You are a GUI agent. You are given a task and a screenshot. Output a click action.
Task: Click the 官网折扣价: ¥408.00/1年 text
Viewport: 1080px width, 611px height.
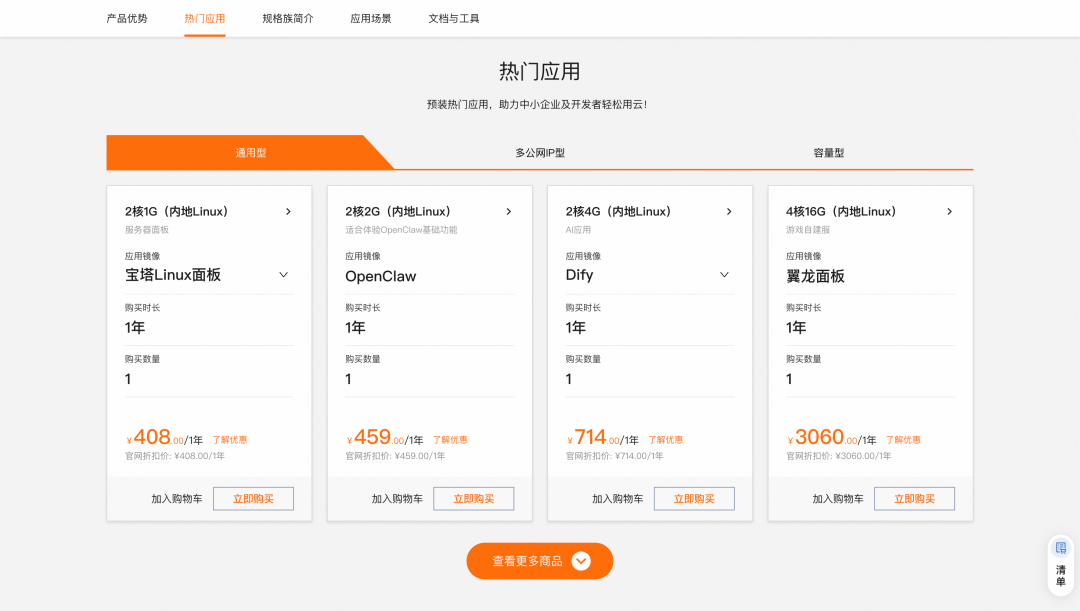point(175,456)
